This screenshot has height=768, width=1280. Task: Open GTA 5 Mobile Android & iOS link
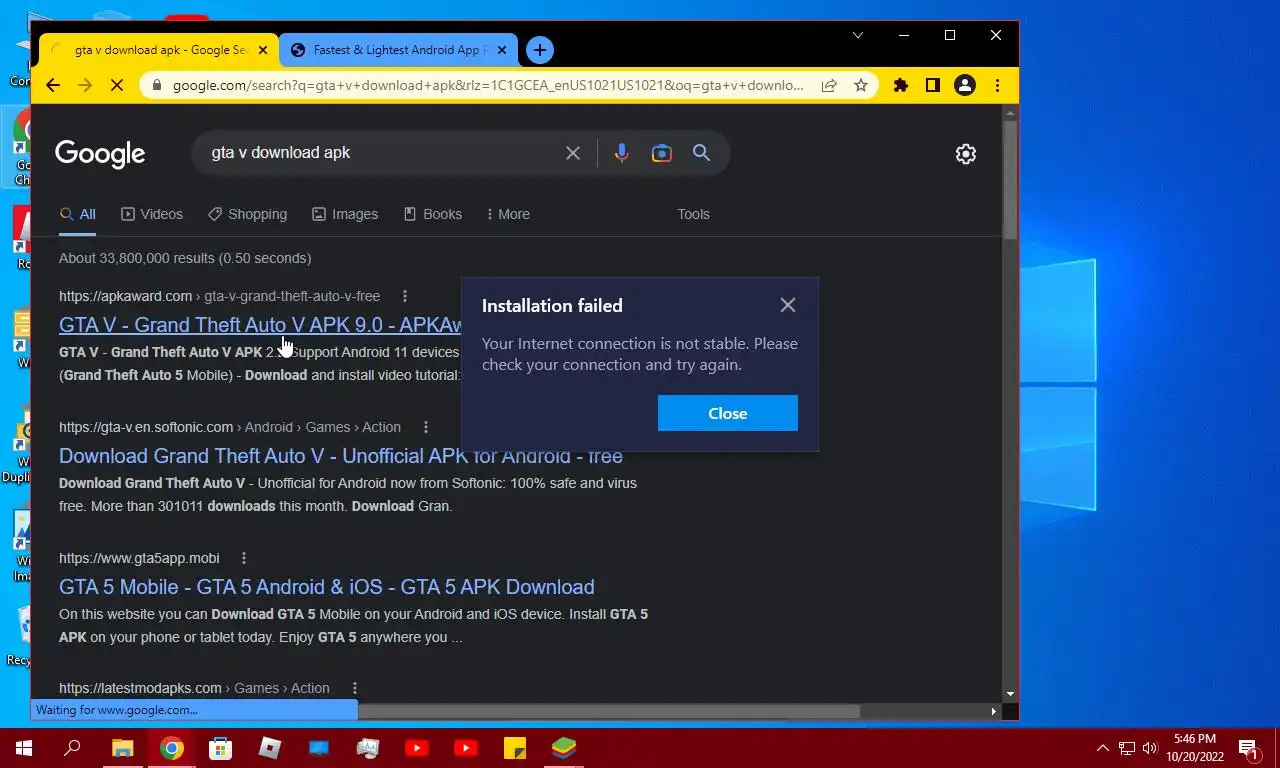[x=327, y=587]
